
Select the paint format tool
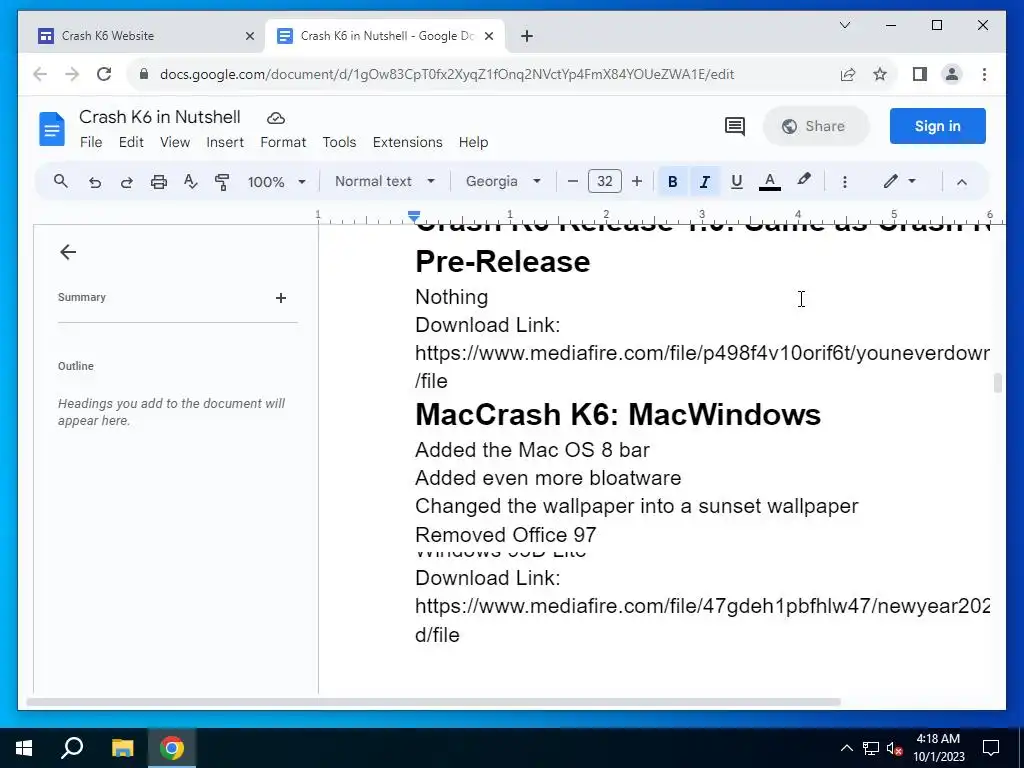point(222,182)
